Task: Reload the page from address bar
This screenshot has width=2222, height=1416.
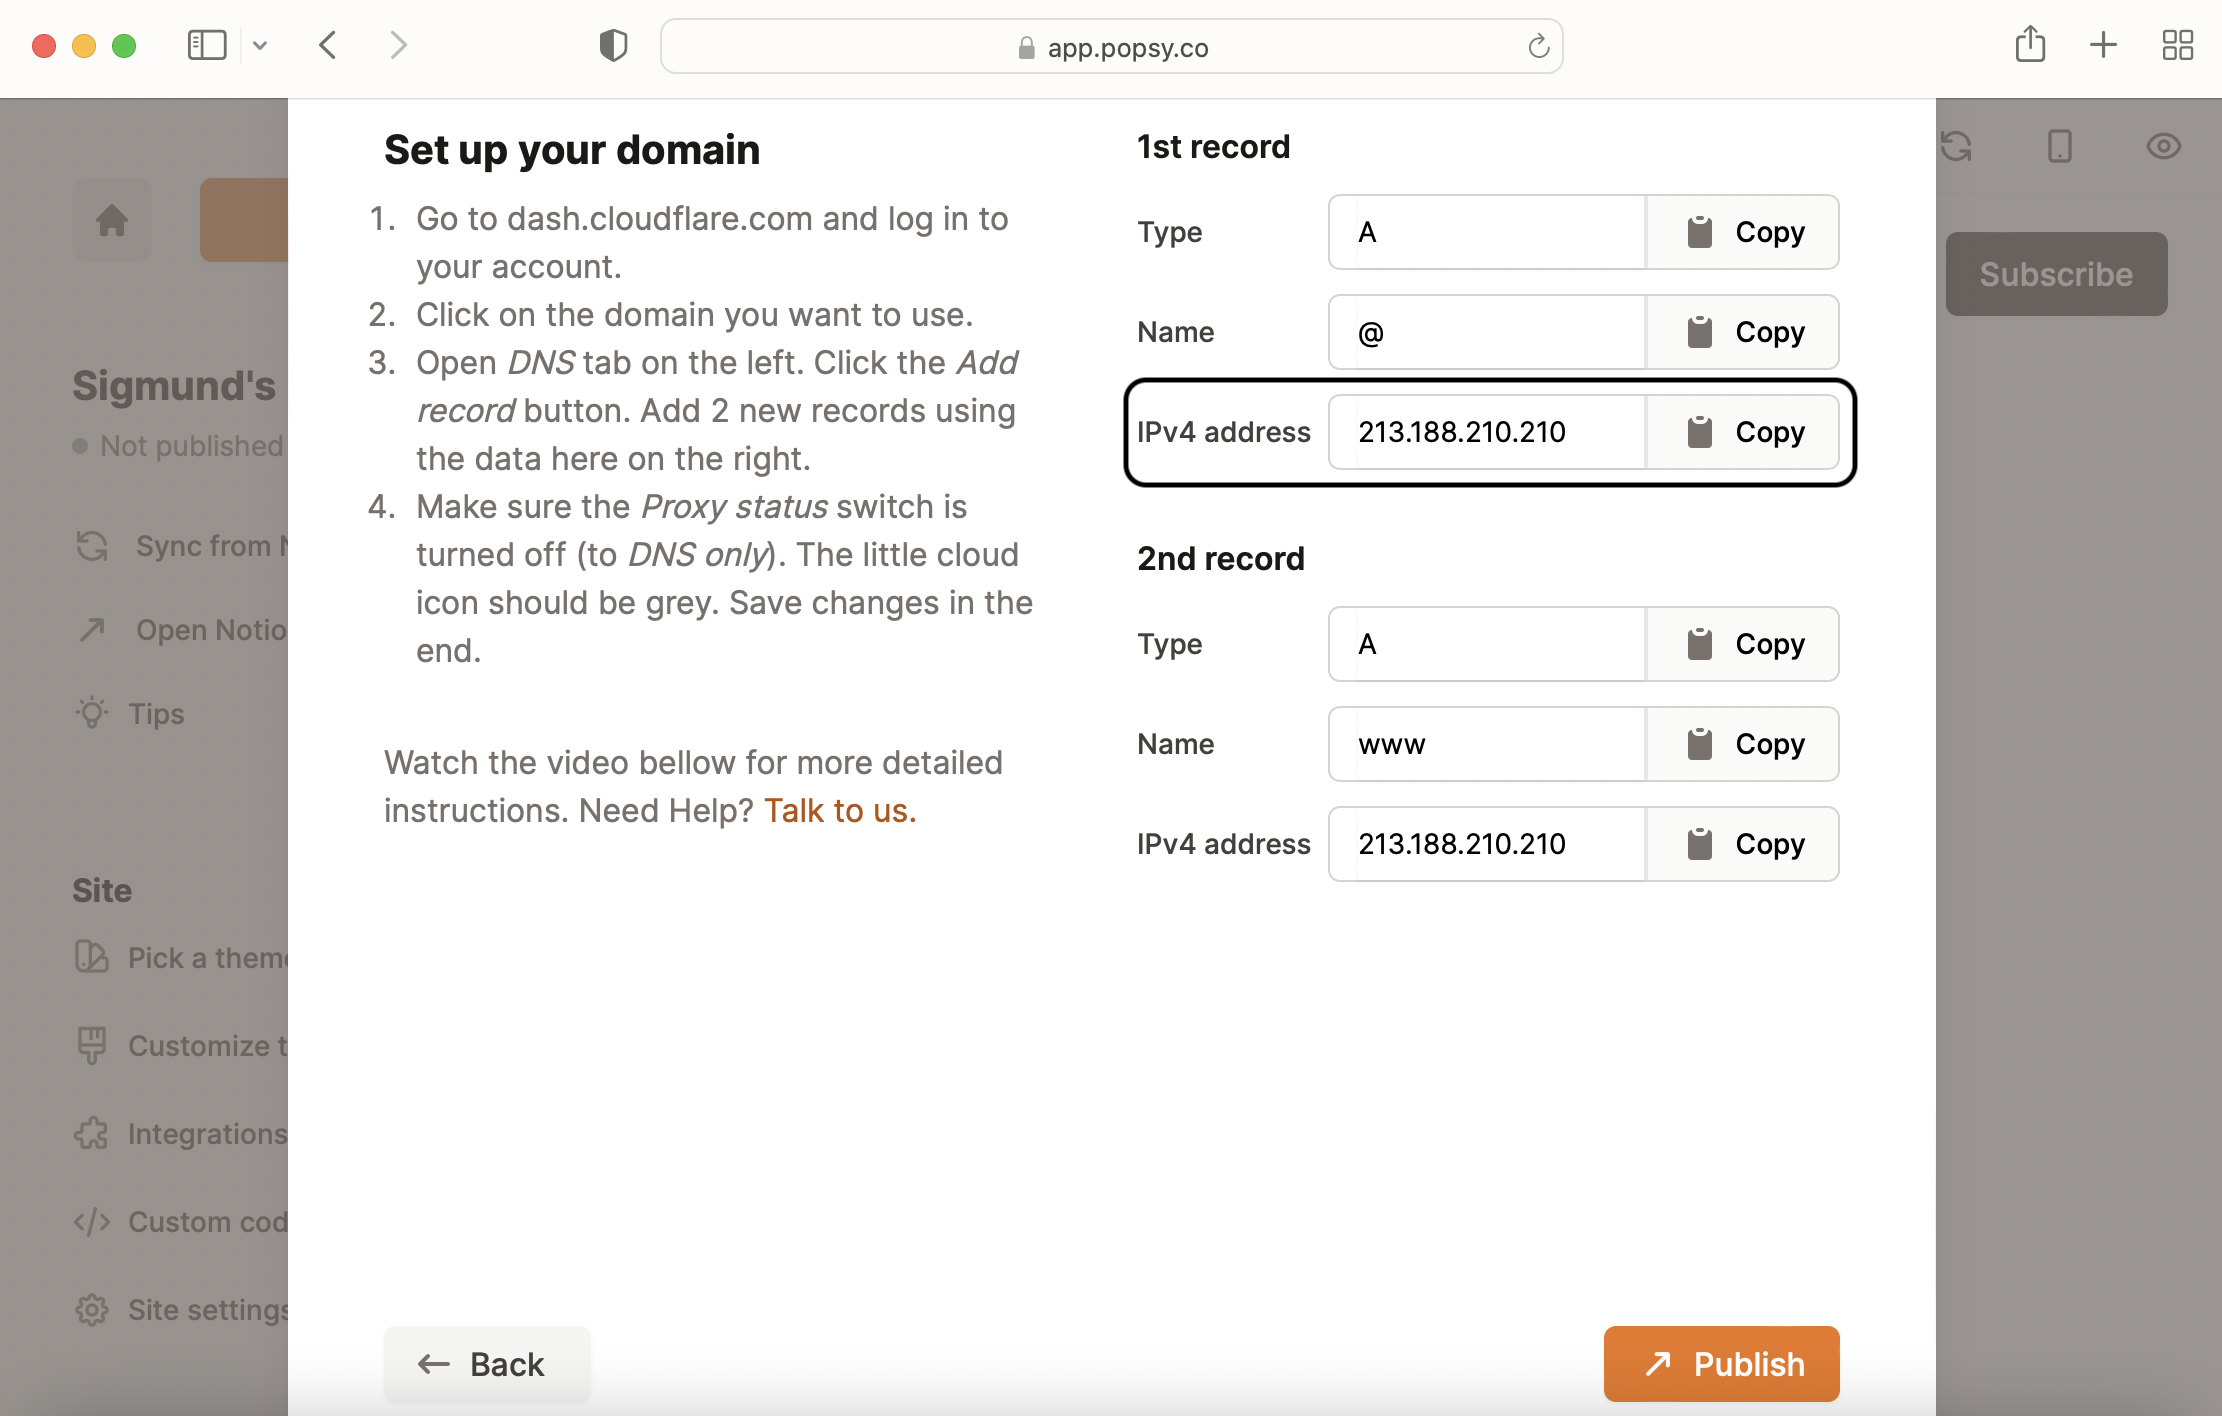Action: 1538,46
